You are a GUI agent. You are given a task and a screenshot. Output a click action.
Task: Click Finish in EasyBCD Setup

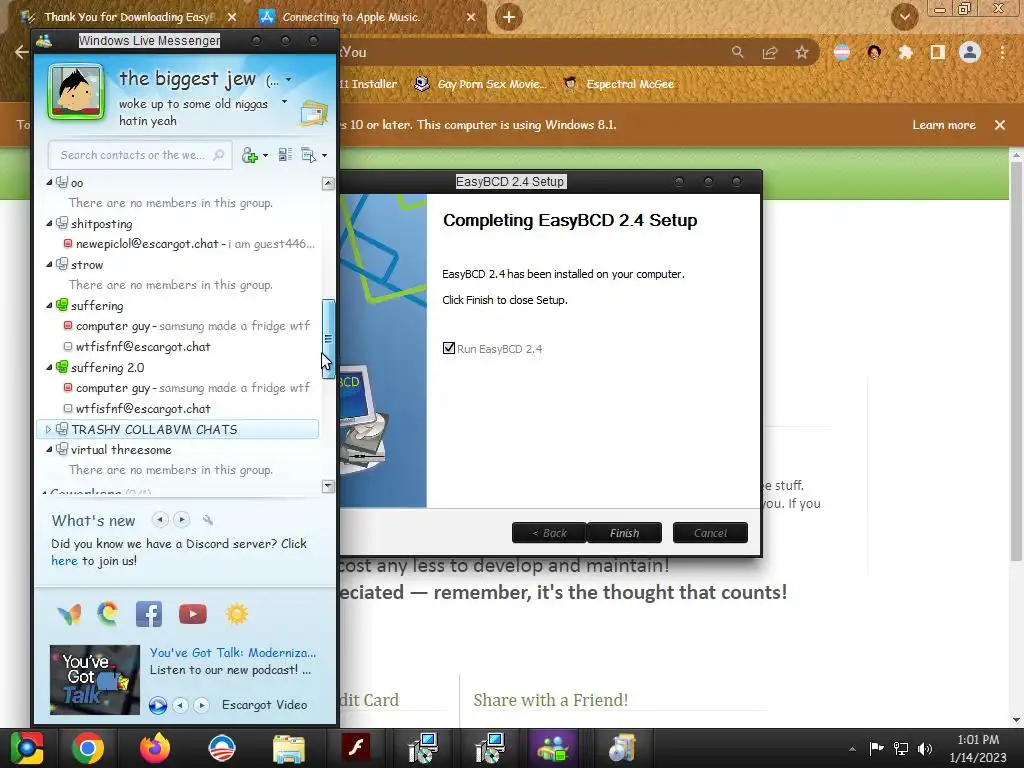624,533
